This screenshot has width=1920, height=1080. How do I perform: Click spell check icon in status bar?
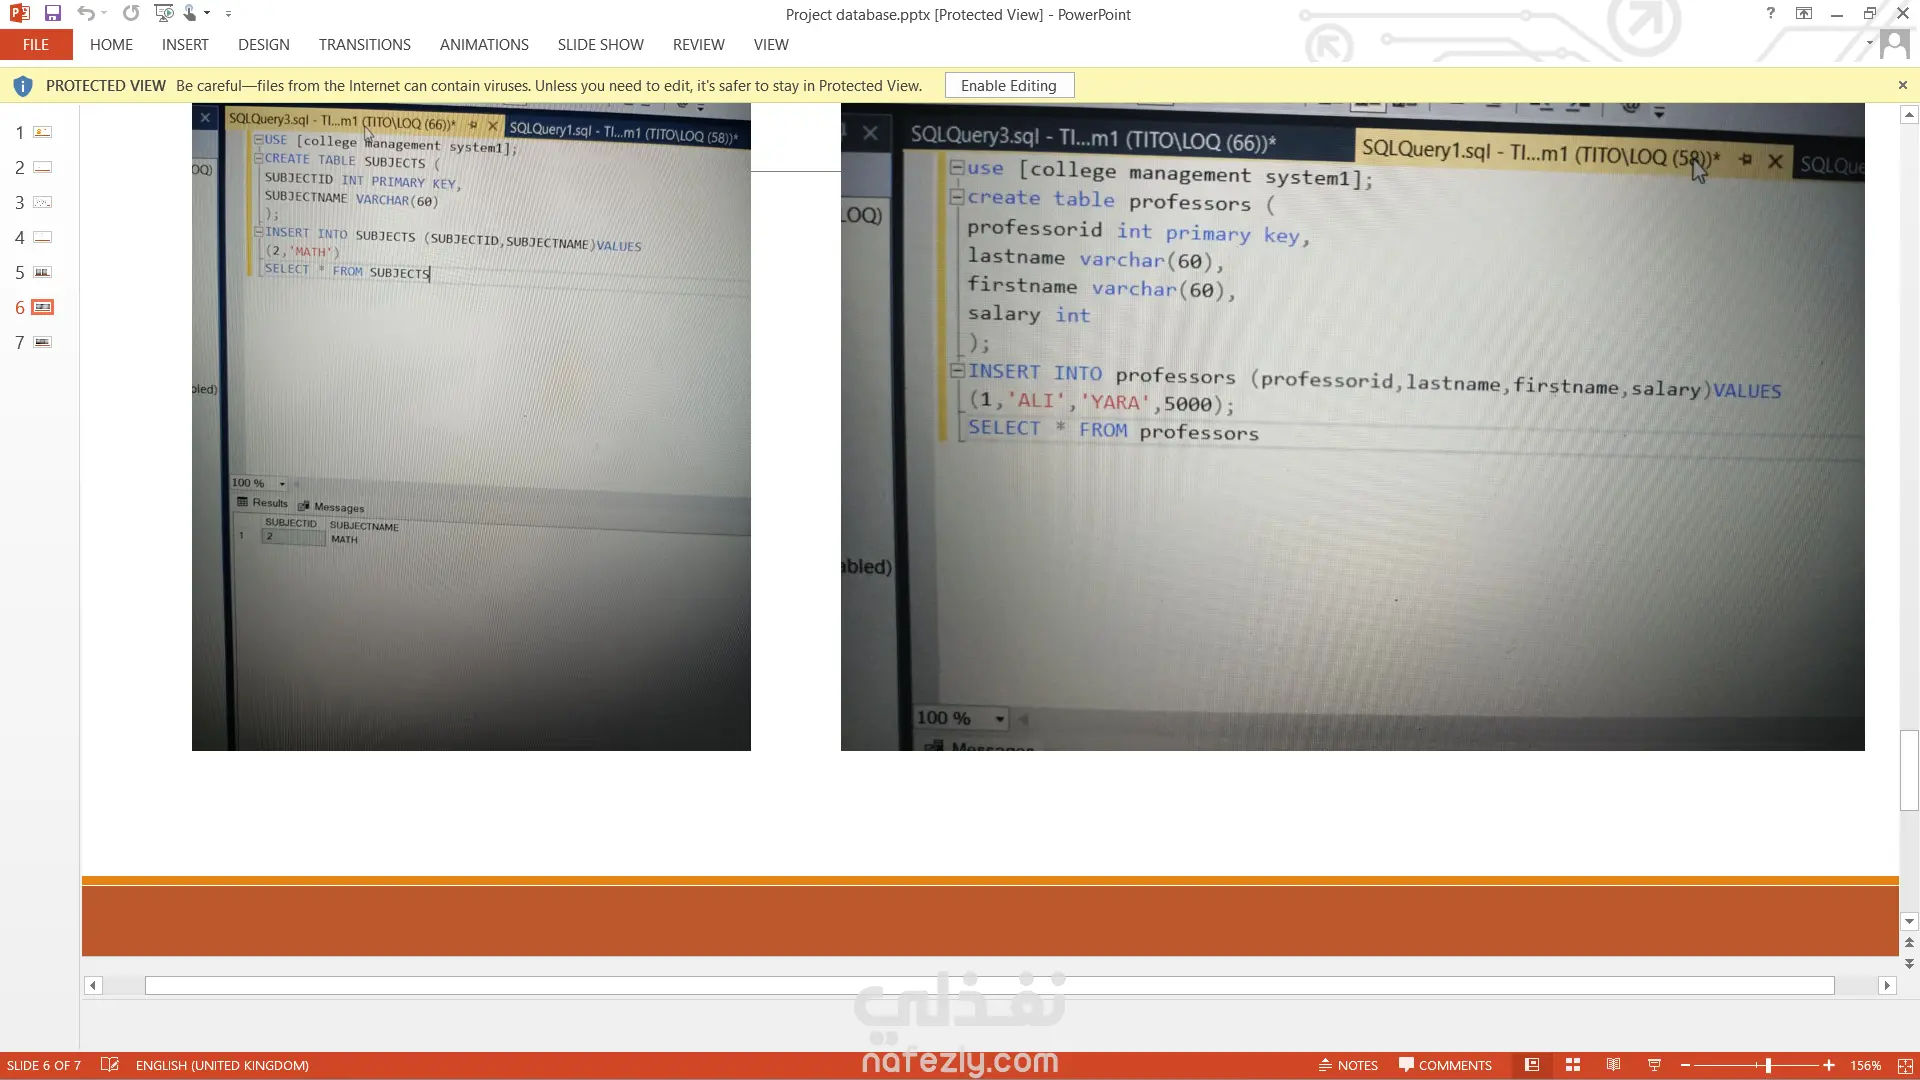(110, 1065)
